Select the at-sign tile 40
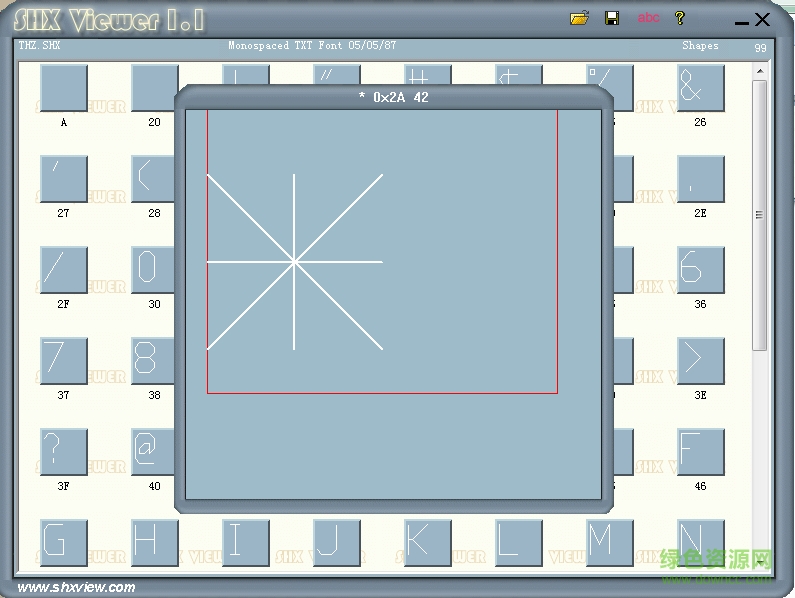Image resolution: width=795 pixels, height=598 pixels. [153, 452]
